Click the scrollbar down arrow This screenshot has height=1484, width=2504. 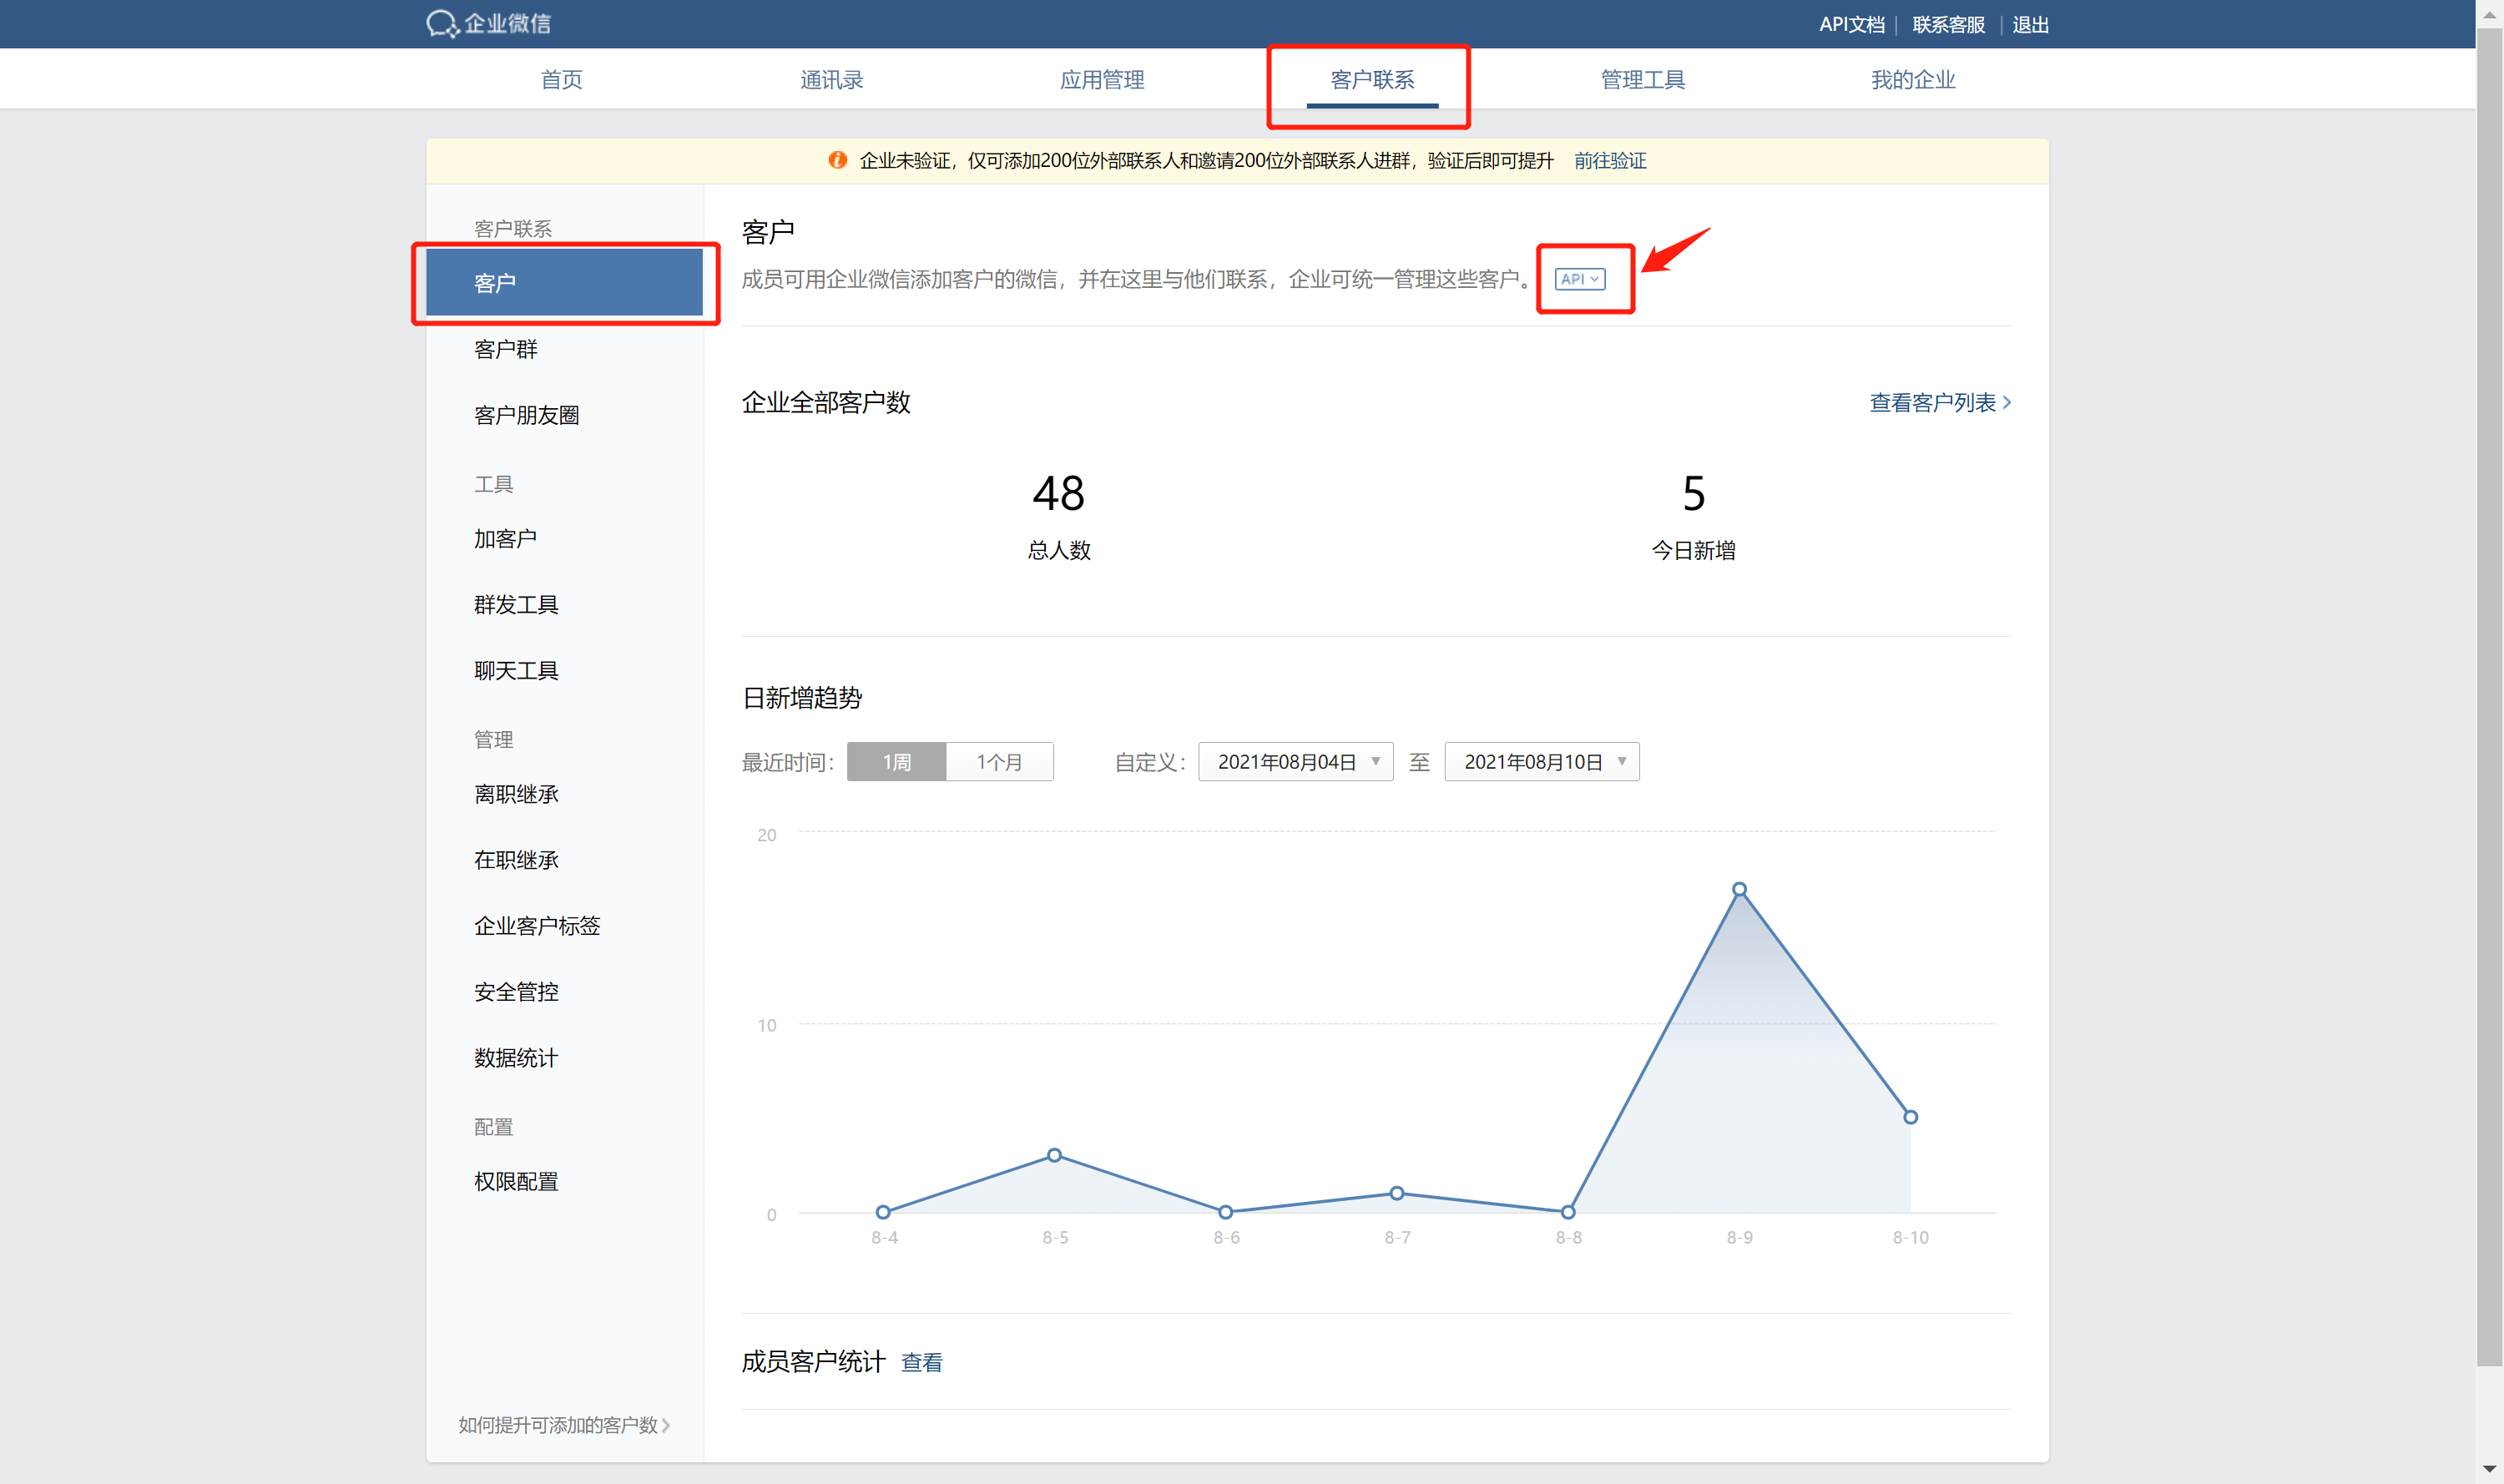[2489, 1469]
